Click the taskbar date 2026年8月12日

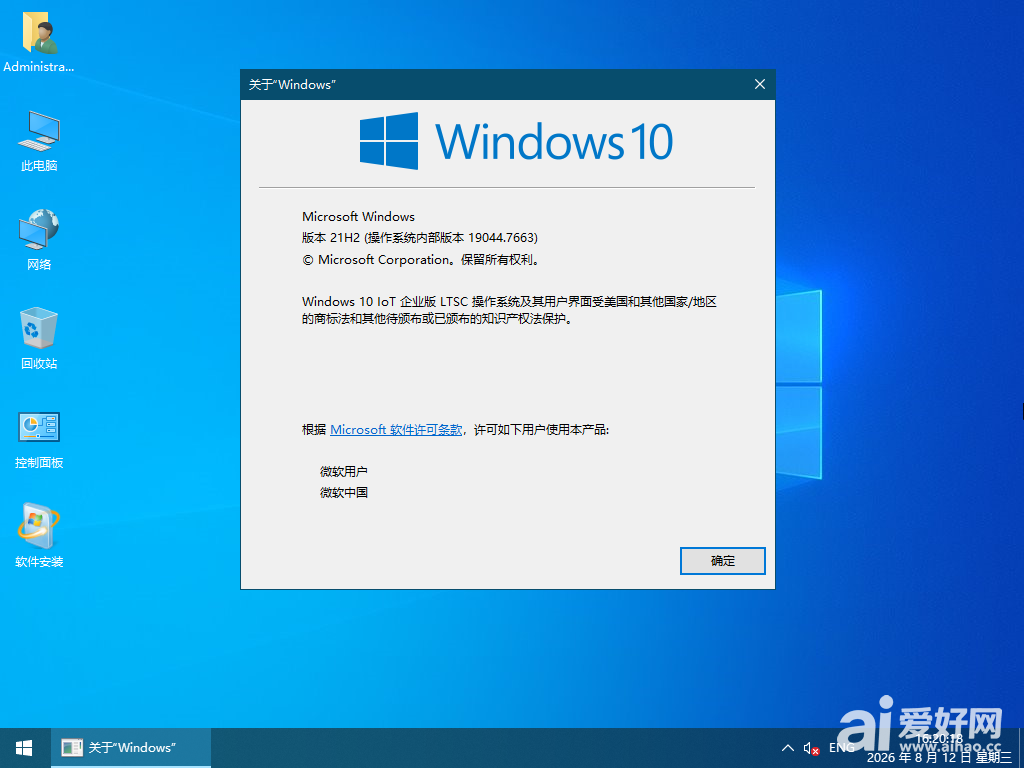[940, 758]
